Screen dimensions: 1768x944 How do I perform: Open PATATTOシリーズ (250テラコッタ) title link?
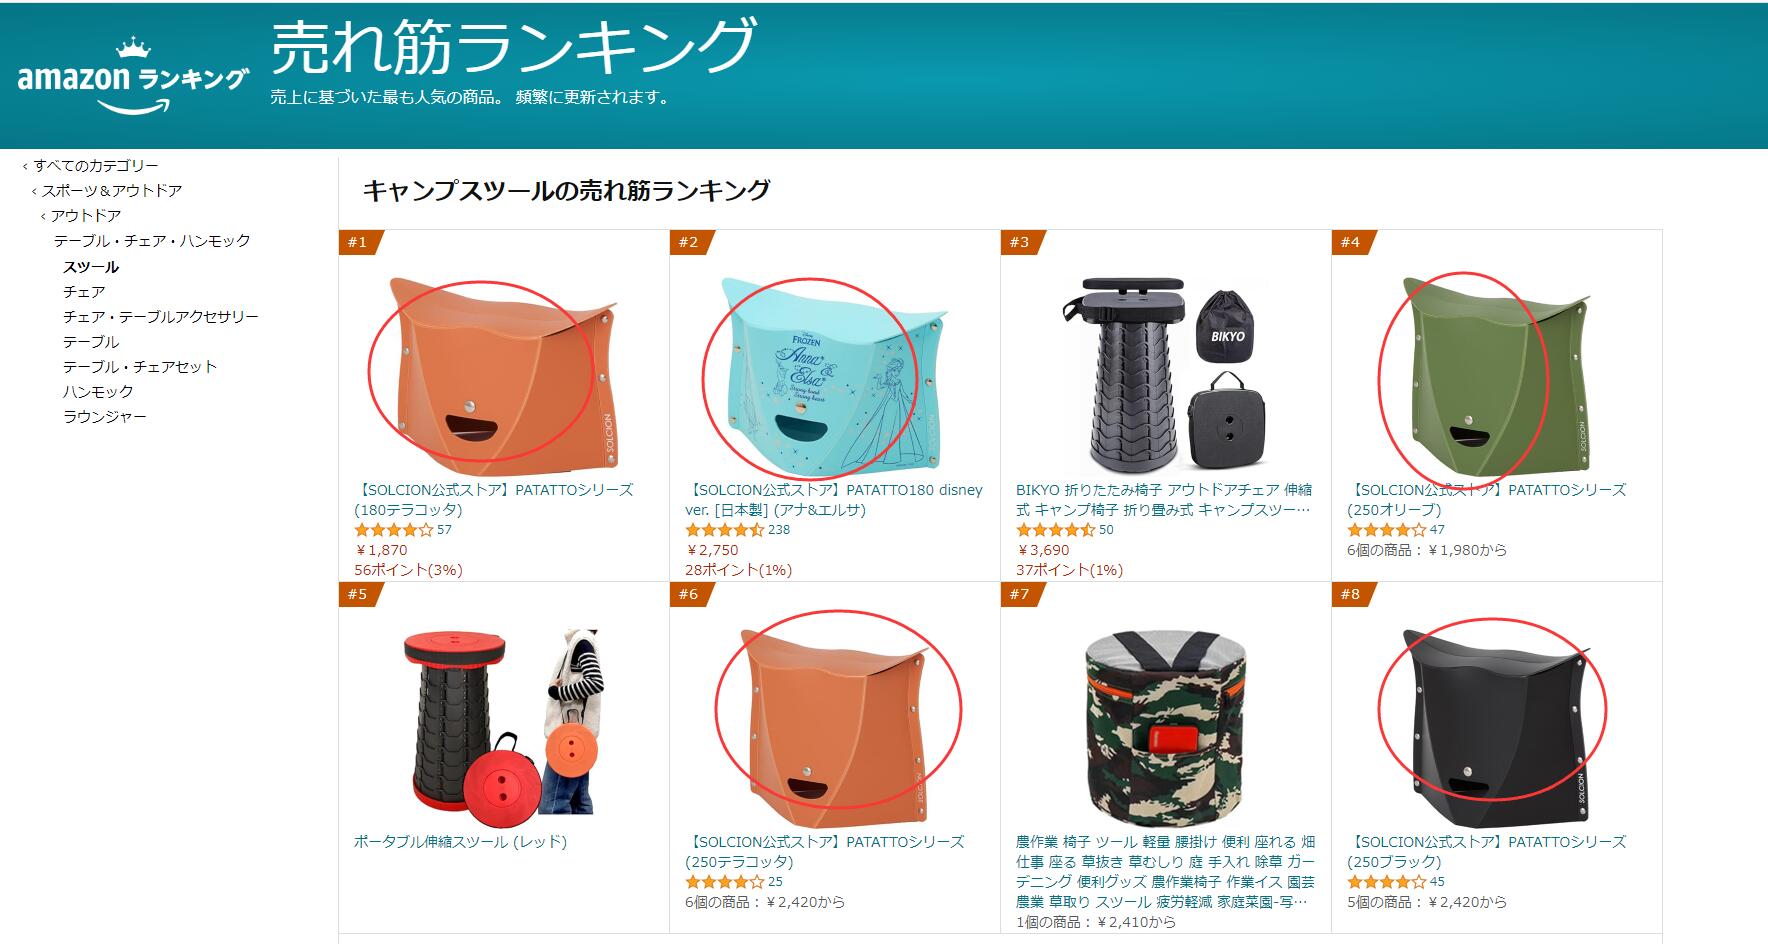(x=825, y=852)
